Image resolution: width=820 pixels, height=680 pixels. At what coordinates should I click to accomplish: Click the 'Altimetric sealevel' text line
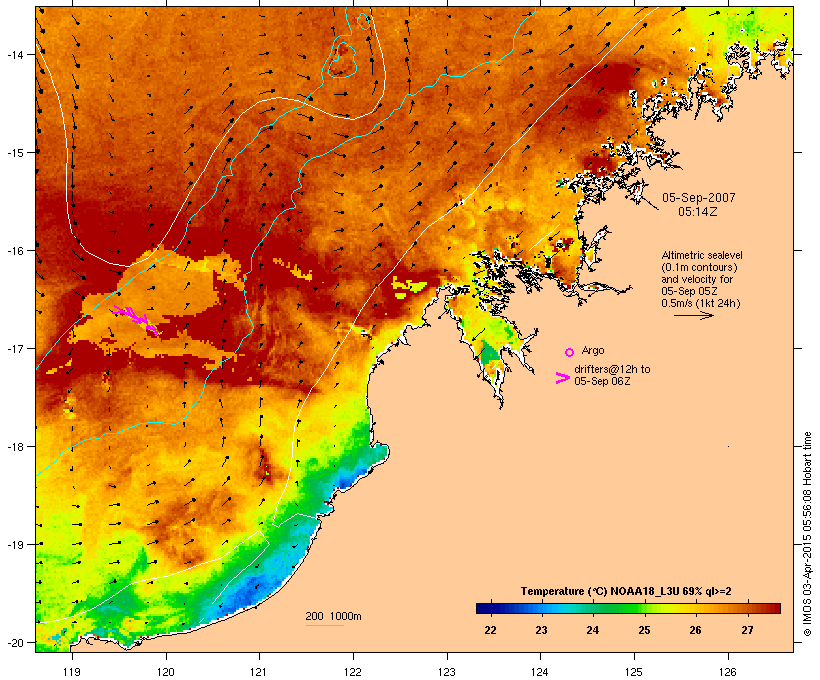coord(702,255)
